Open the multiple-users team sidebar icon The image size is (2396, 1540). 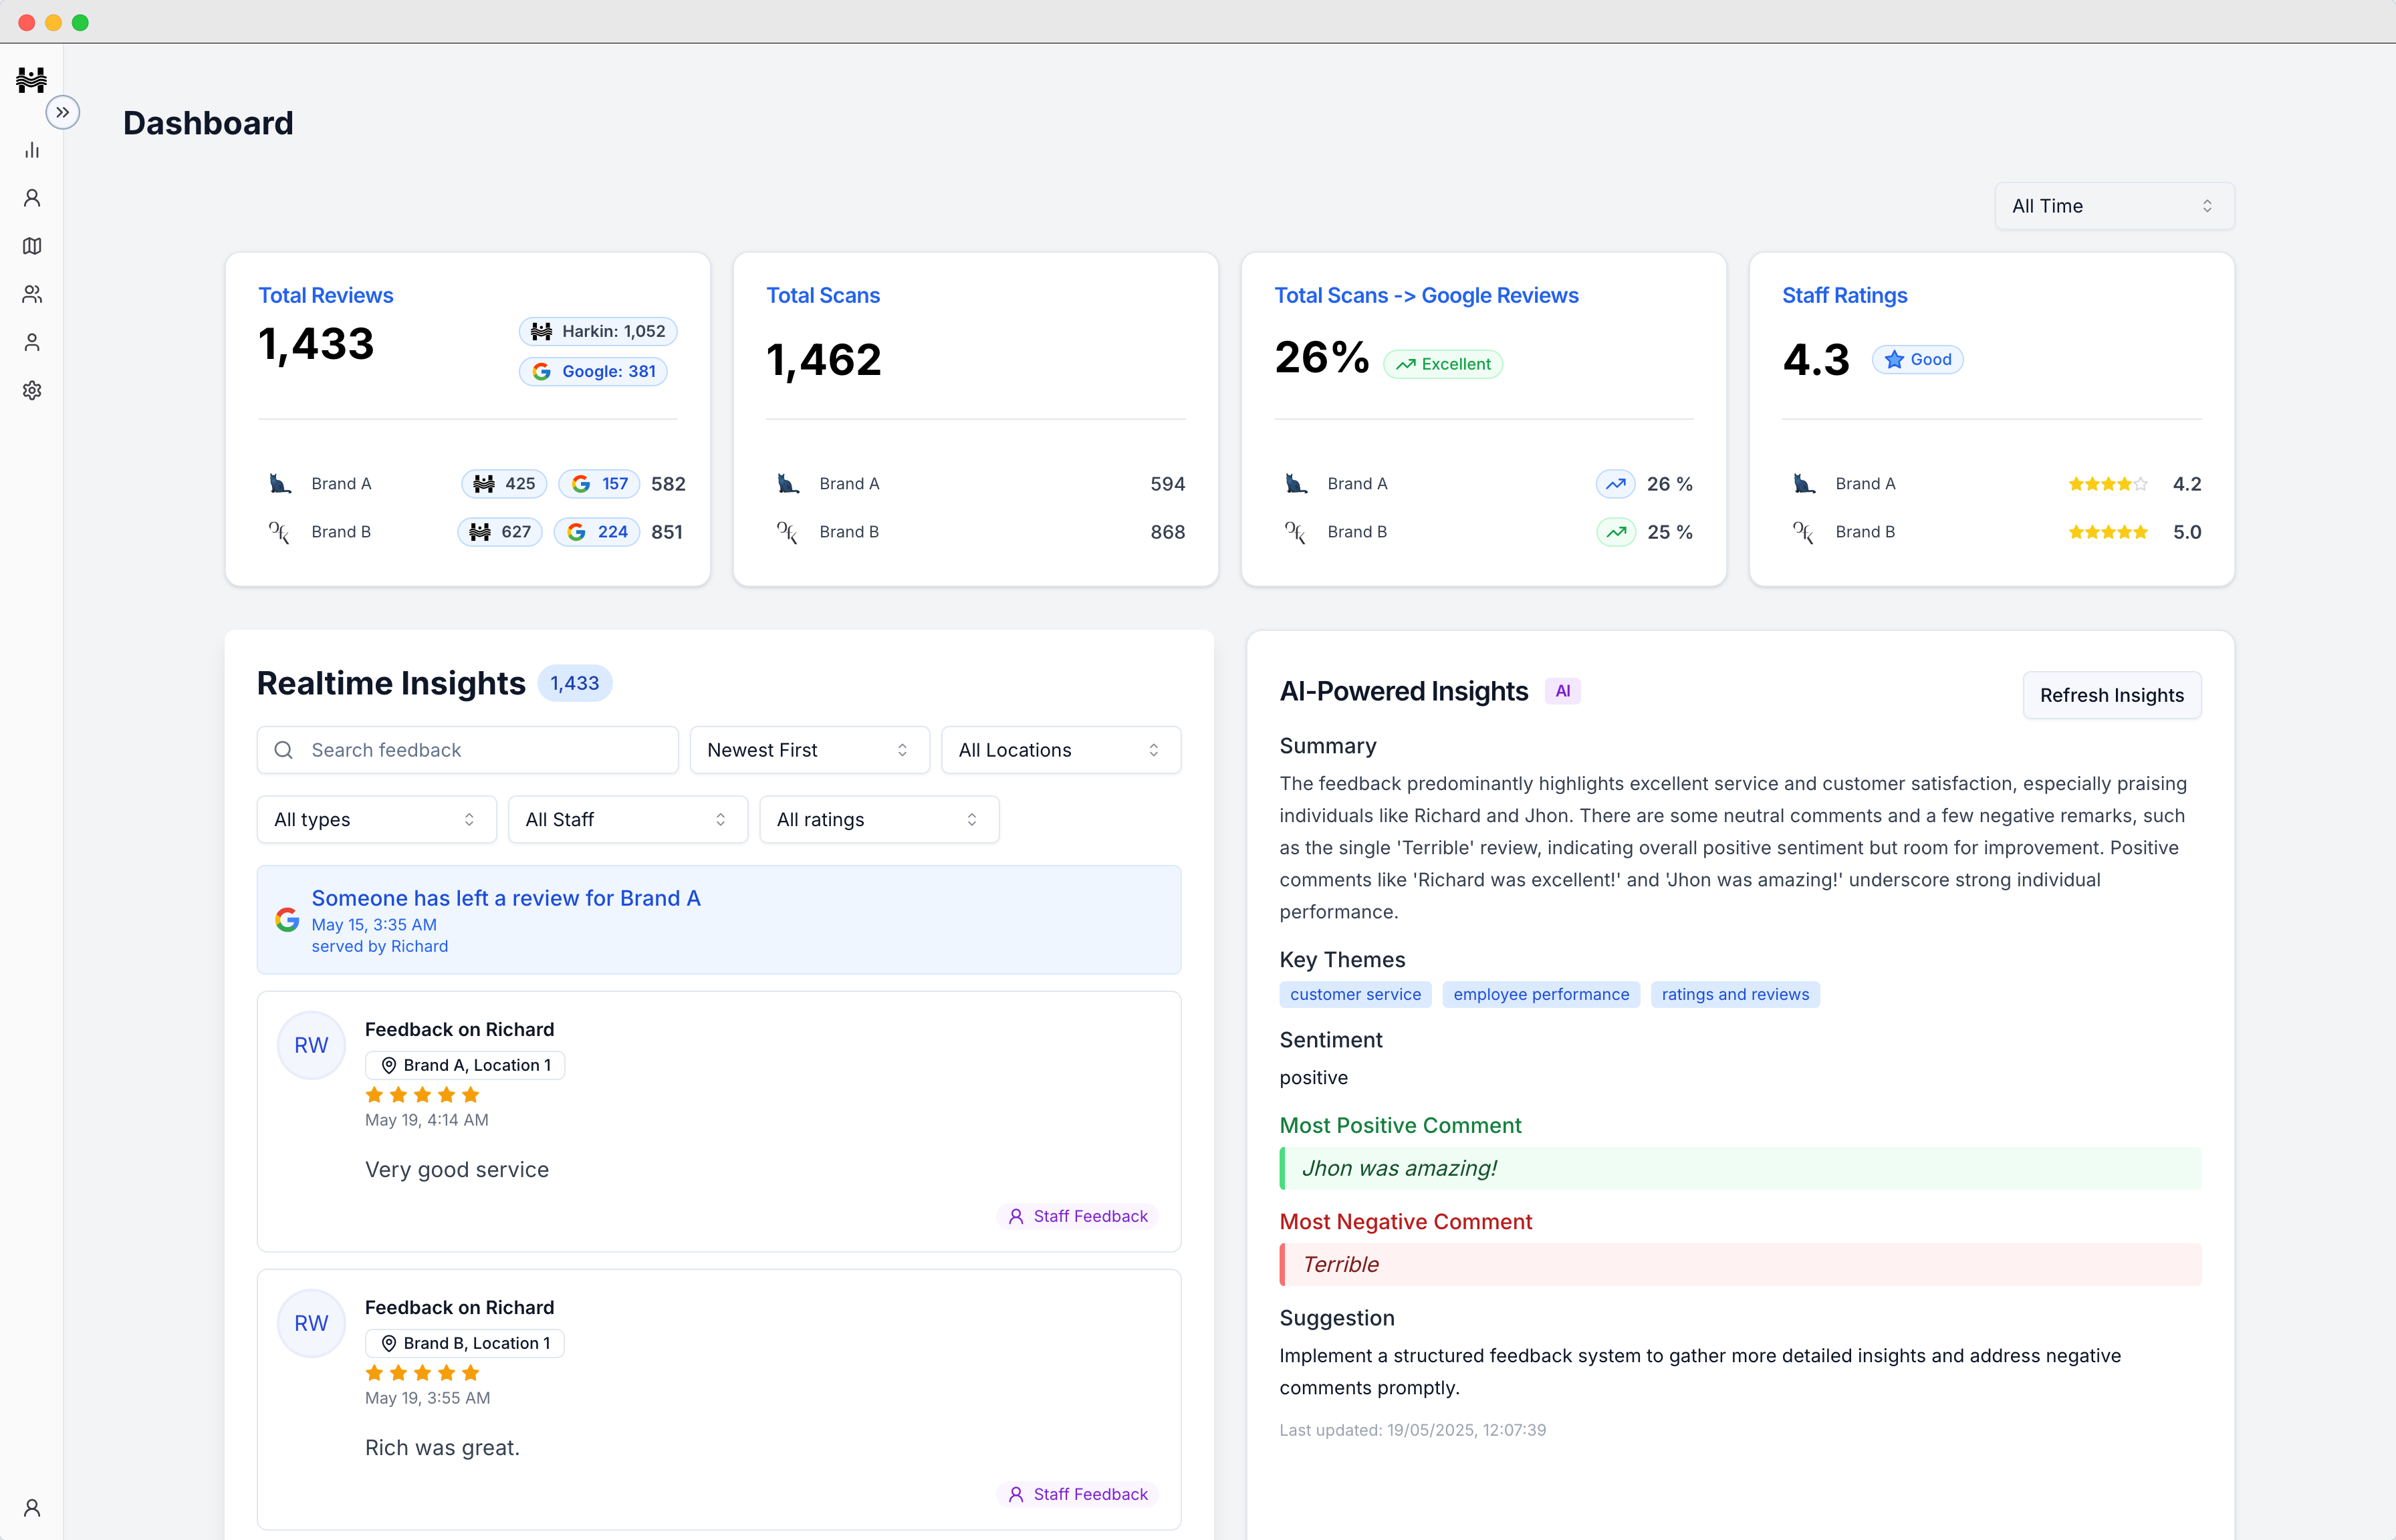32,294
